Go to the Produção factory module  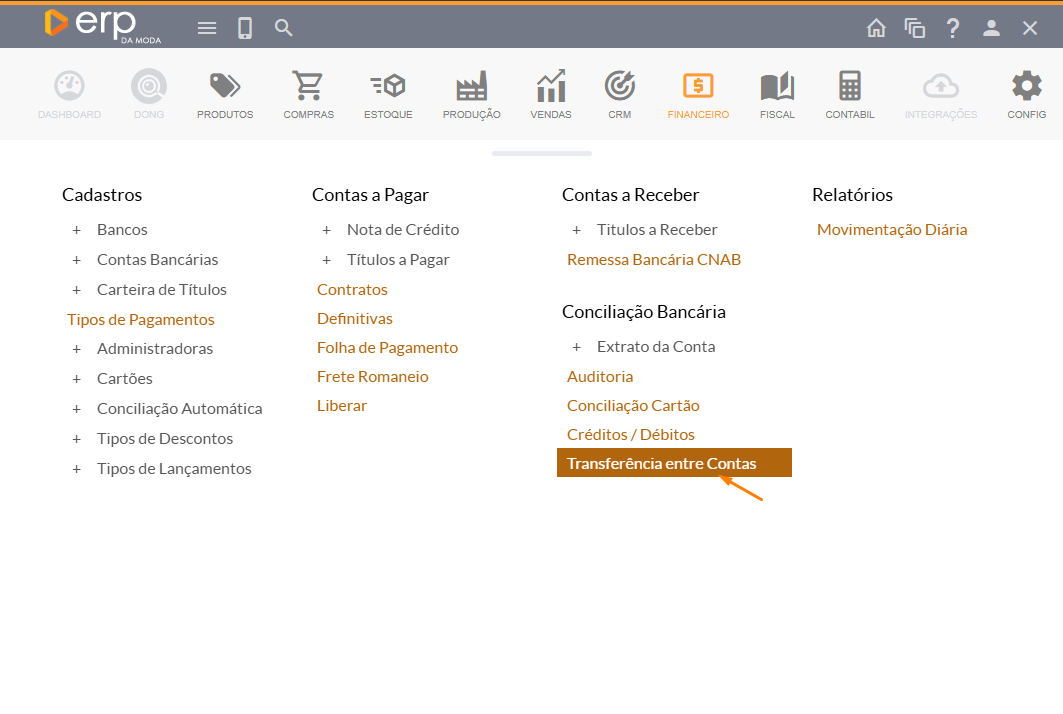pyautogui.click(x=471, y=87)
